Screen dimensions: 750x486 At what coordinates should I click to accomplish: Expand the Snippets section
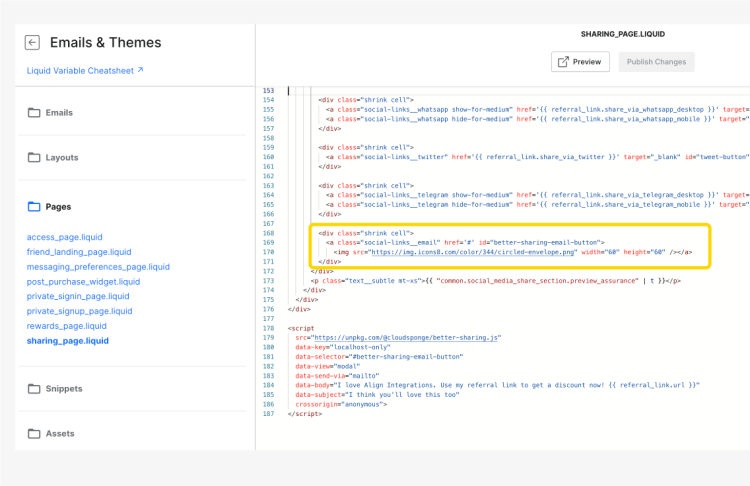coord(64,388)
